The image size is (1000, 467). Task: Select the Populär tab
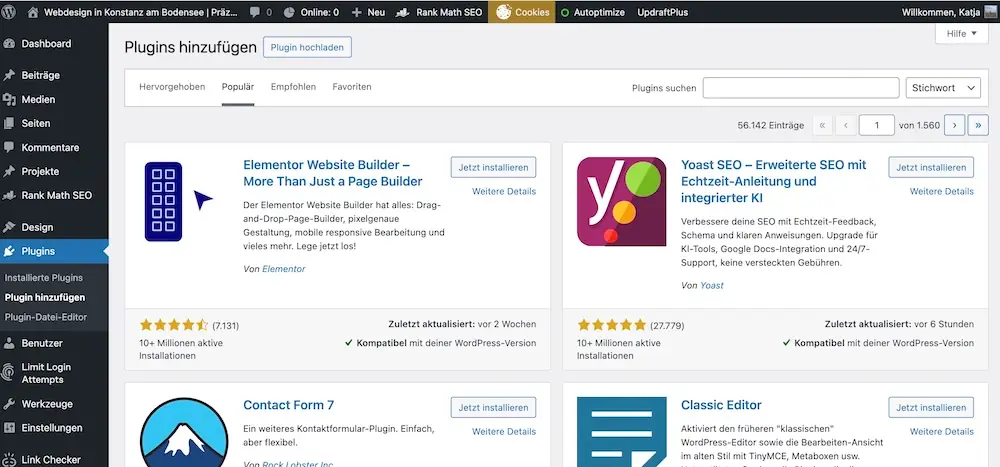point(238,87)
